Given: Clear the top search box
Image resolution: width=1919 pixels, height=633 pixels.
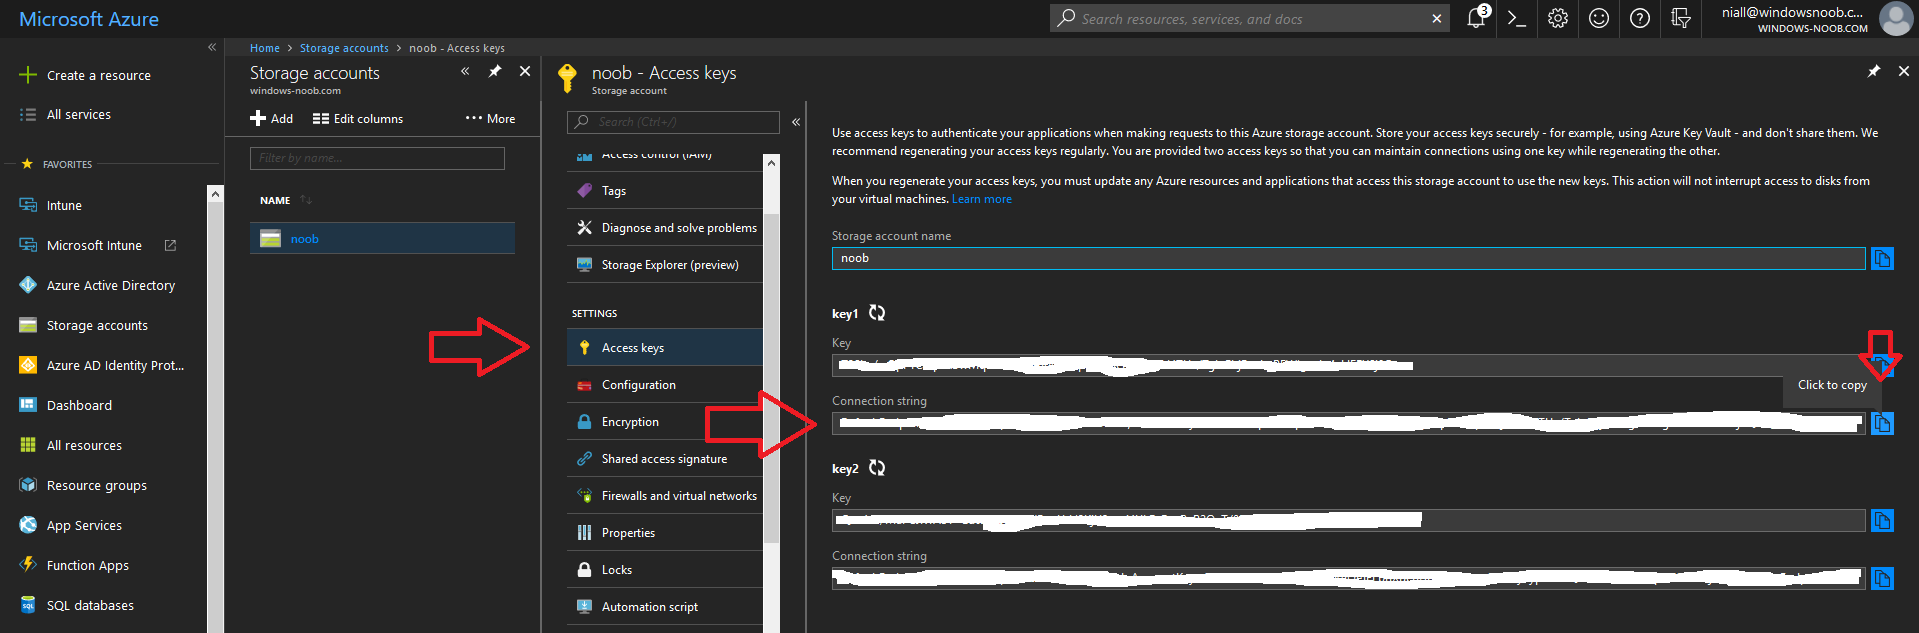Looking at the screenshot, I should (x=1437, y=19).
